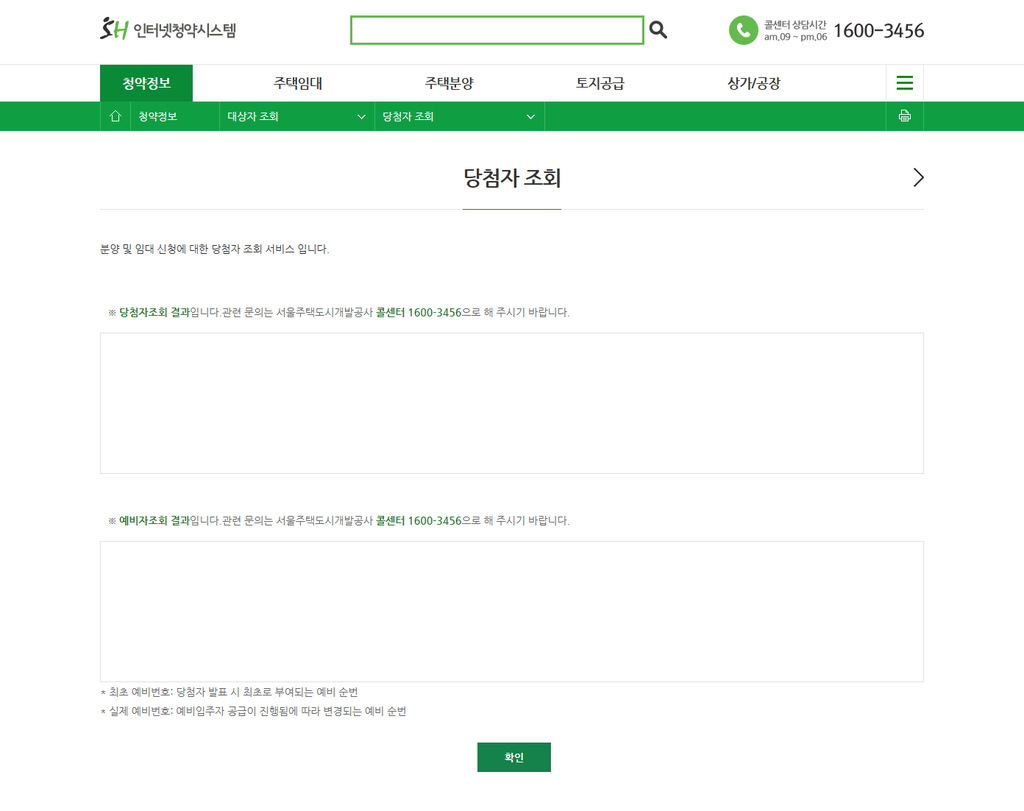Open the hamburger menu icon
Screen dimensions: 1024x811
click(904, 83)
